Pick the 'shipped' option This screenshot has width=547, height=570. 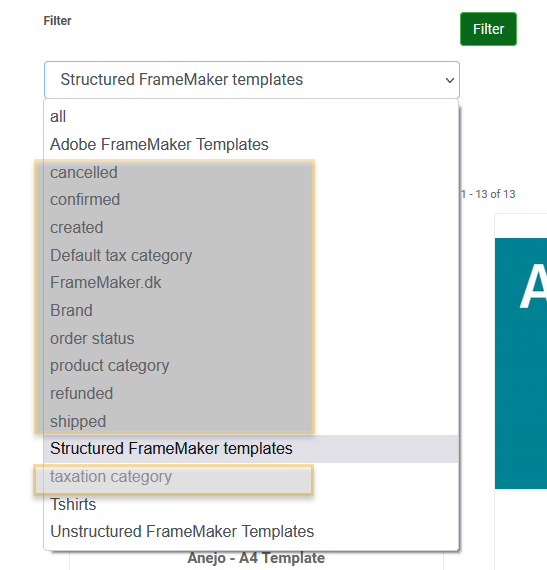(251, 421)
